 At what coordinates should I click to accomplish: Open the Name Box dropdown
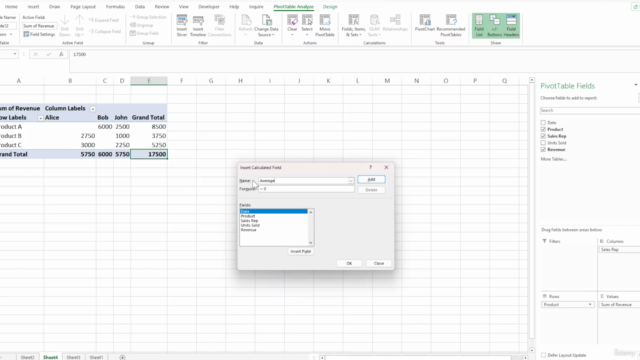[15, 54]
